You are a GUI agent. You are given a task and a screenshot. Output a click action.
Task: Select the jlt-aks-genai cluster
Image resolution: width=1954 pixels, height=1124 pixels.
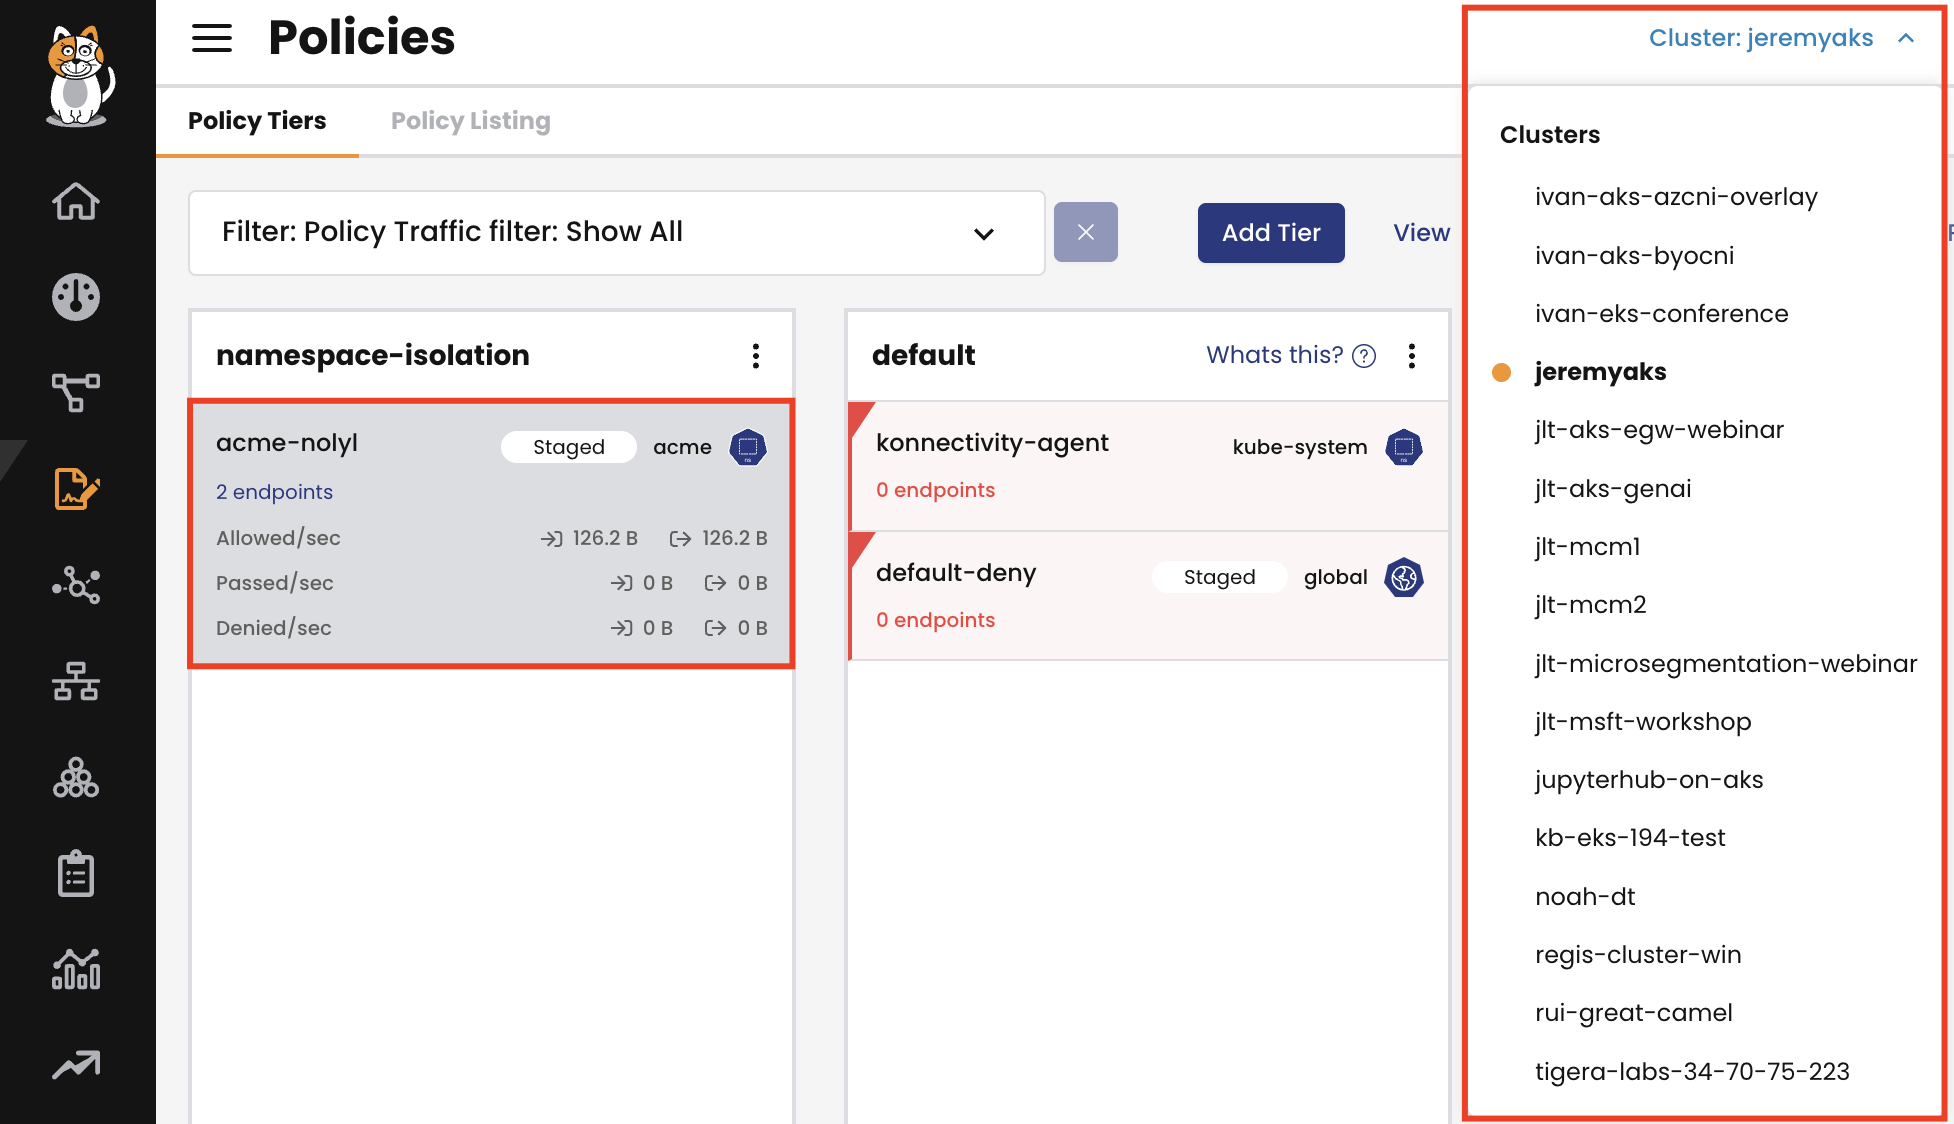[1613, 489]
